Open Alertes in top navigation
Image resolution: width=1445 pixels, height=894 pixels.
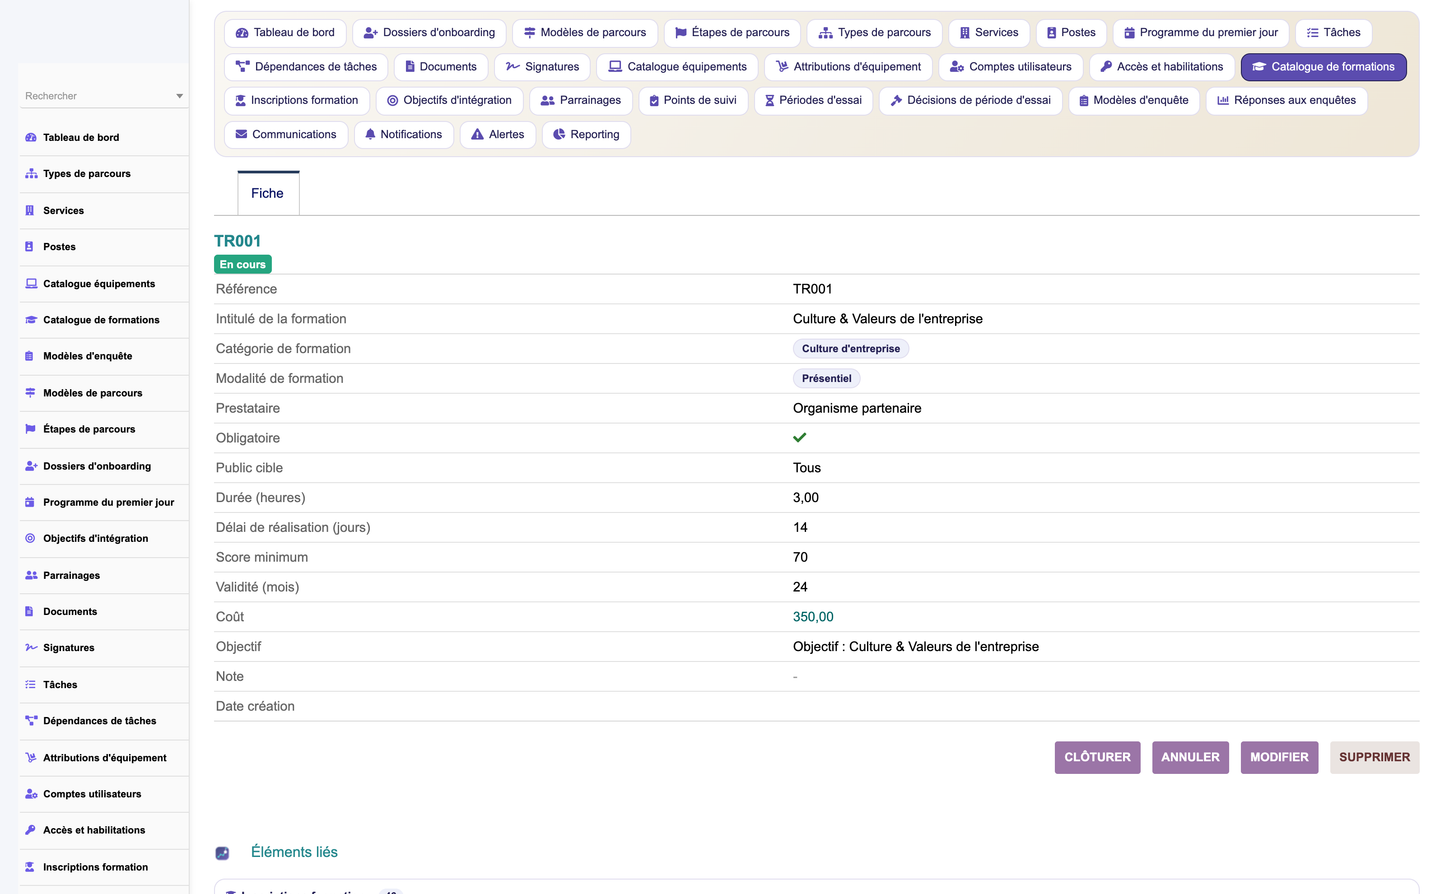(x=498, y=135)
